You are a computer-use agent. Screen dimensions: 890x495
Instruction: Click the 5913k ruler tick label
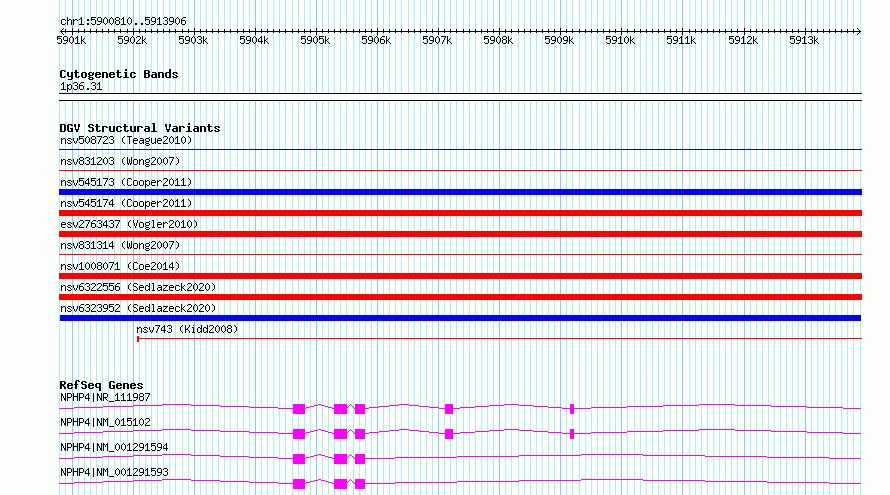coord(804,40)
